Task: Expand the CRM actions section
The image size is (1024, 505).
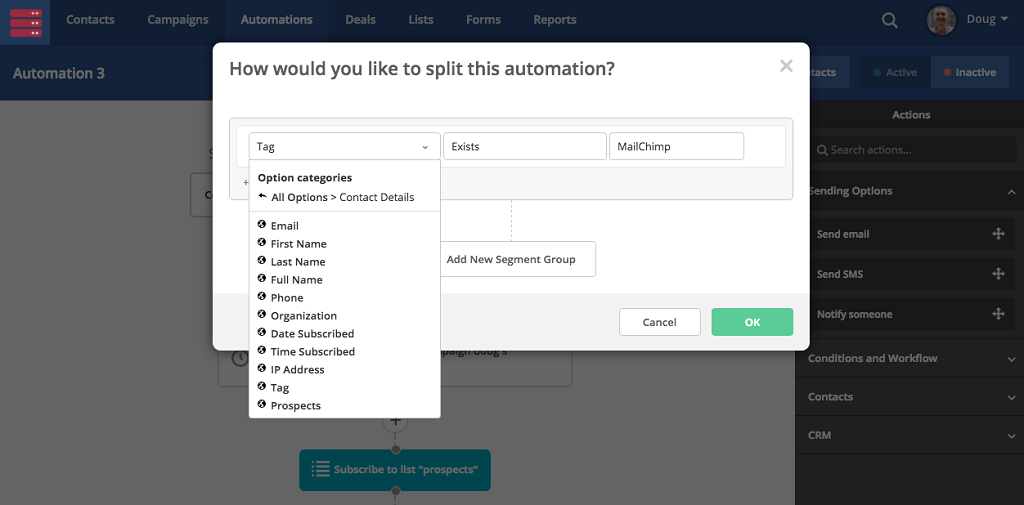Action: (x=910, y=435)
